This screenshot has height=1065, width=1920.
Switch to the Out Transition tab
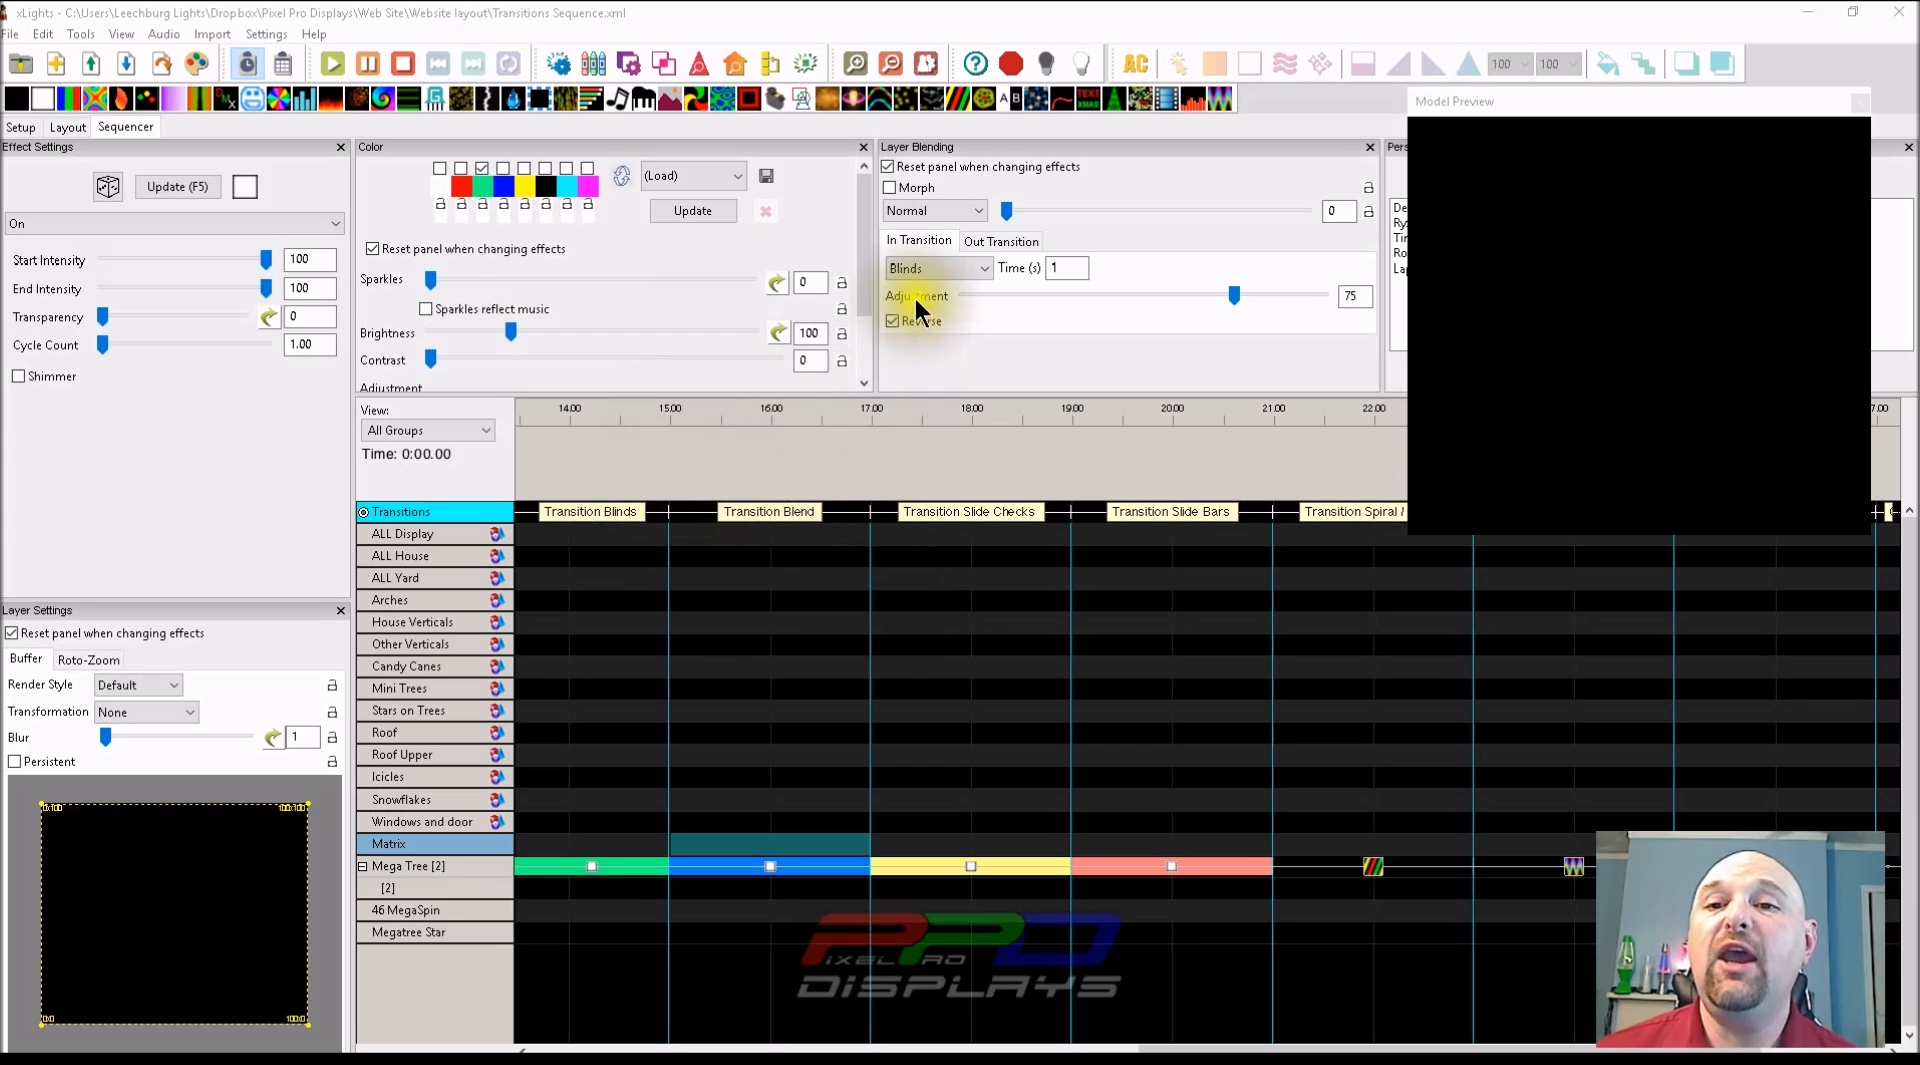1001,242
